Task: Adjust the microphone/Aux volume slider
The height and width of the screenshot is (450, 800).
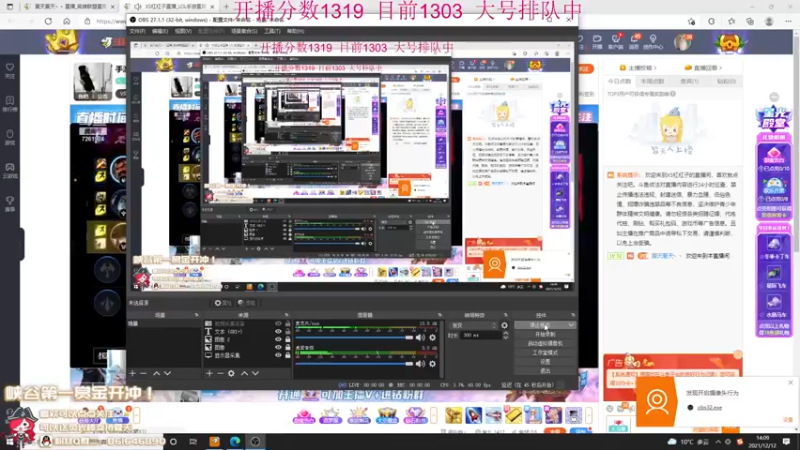Action: point(354,337)
